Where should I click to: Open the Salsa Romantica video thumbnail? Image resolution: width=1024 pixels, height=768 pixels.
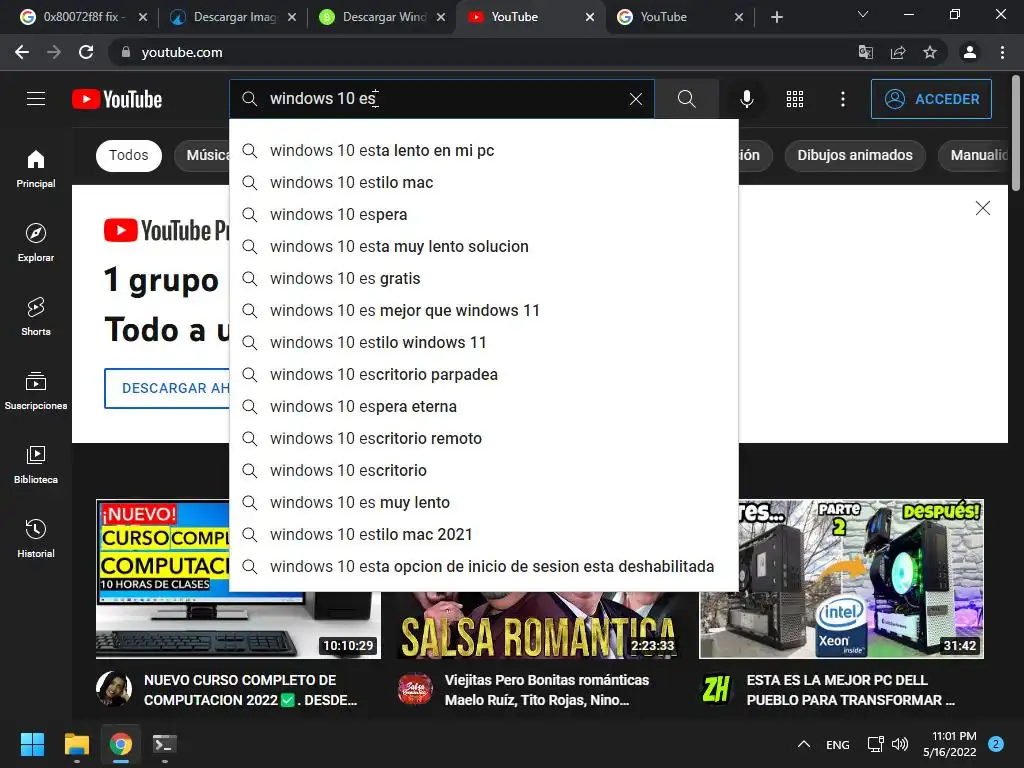539,625
